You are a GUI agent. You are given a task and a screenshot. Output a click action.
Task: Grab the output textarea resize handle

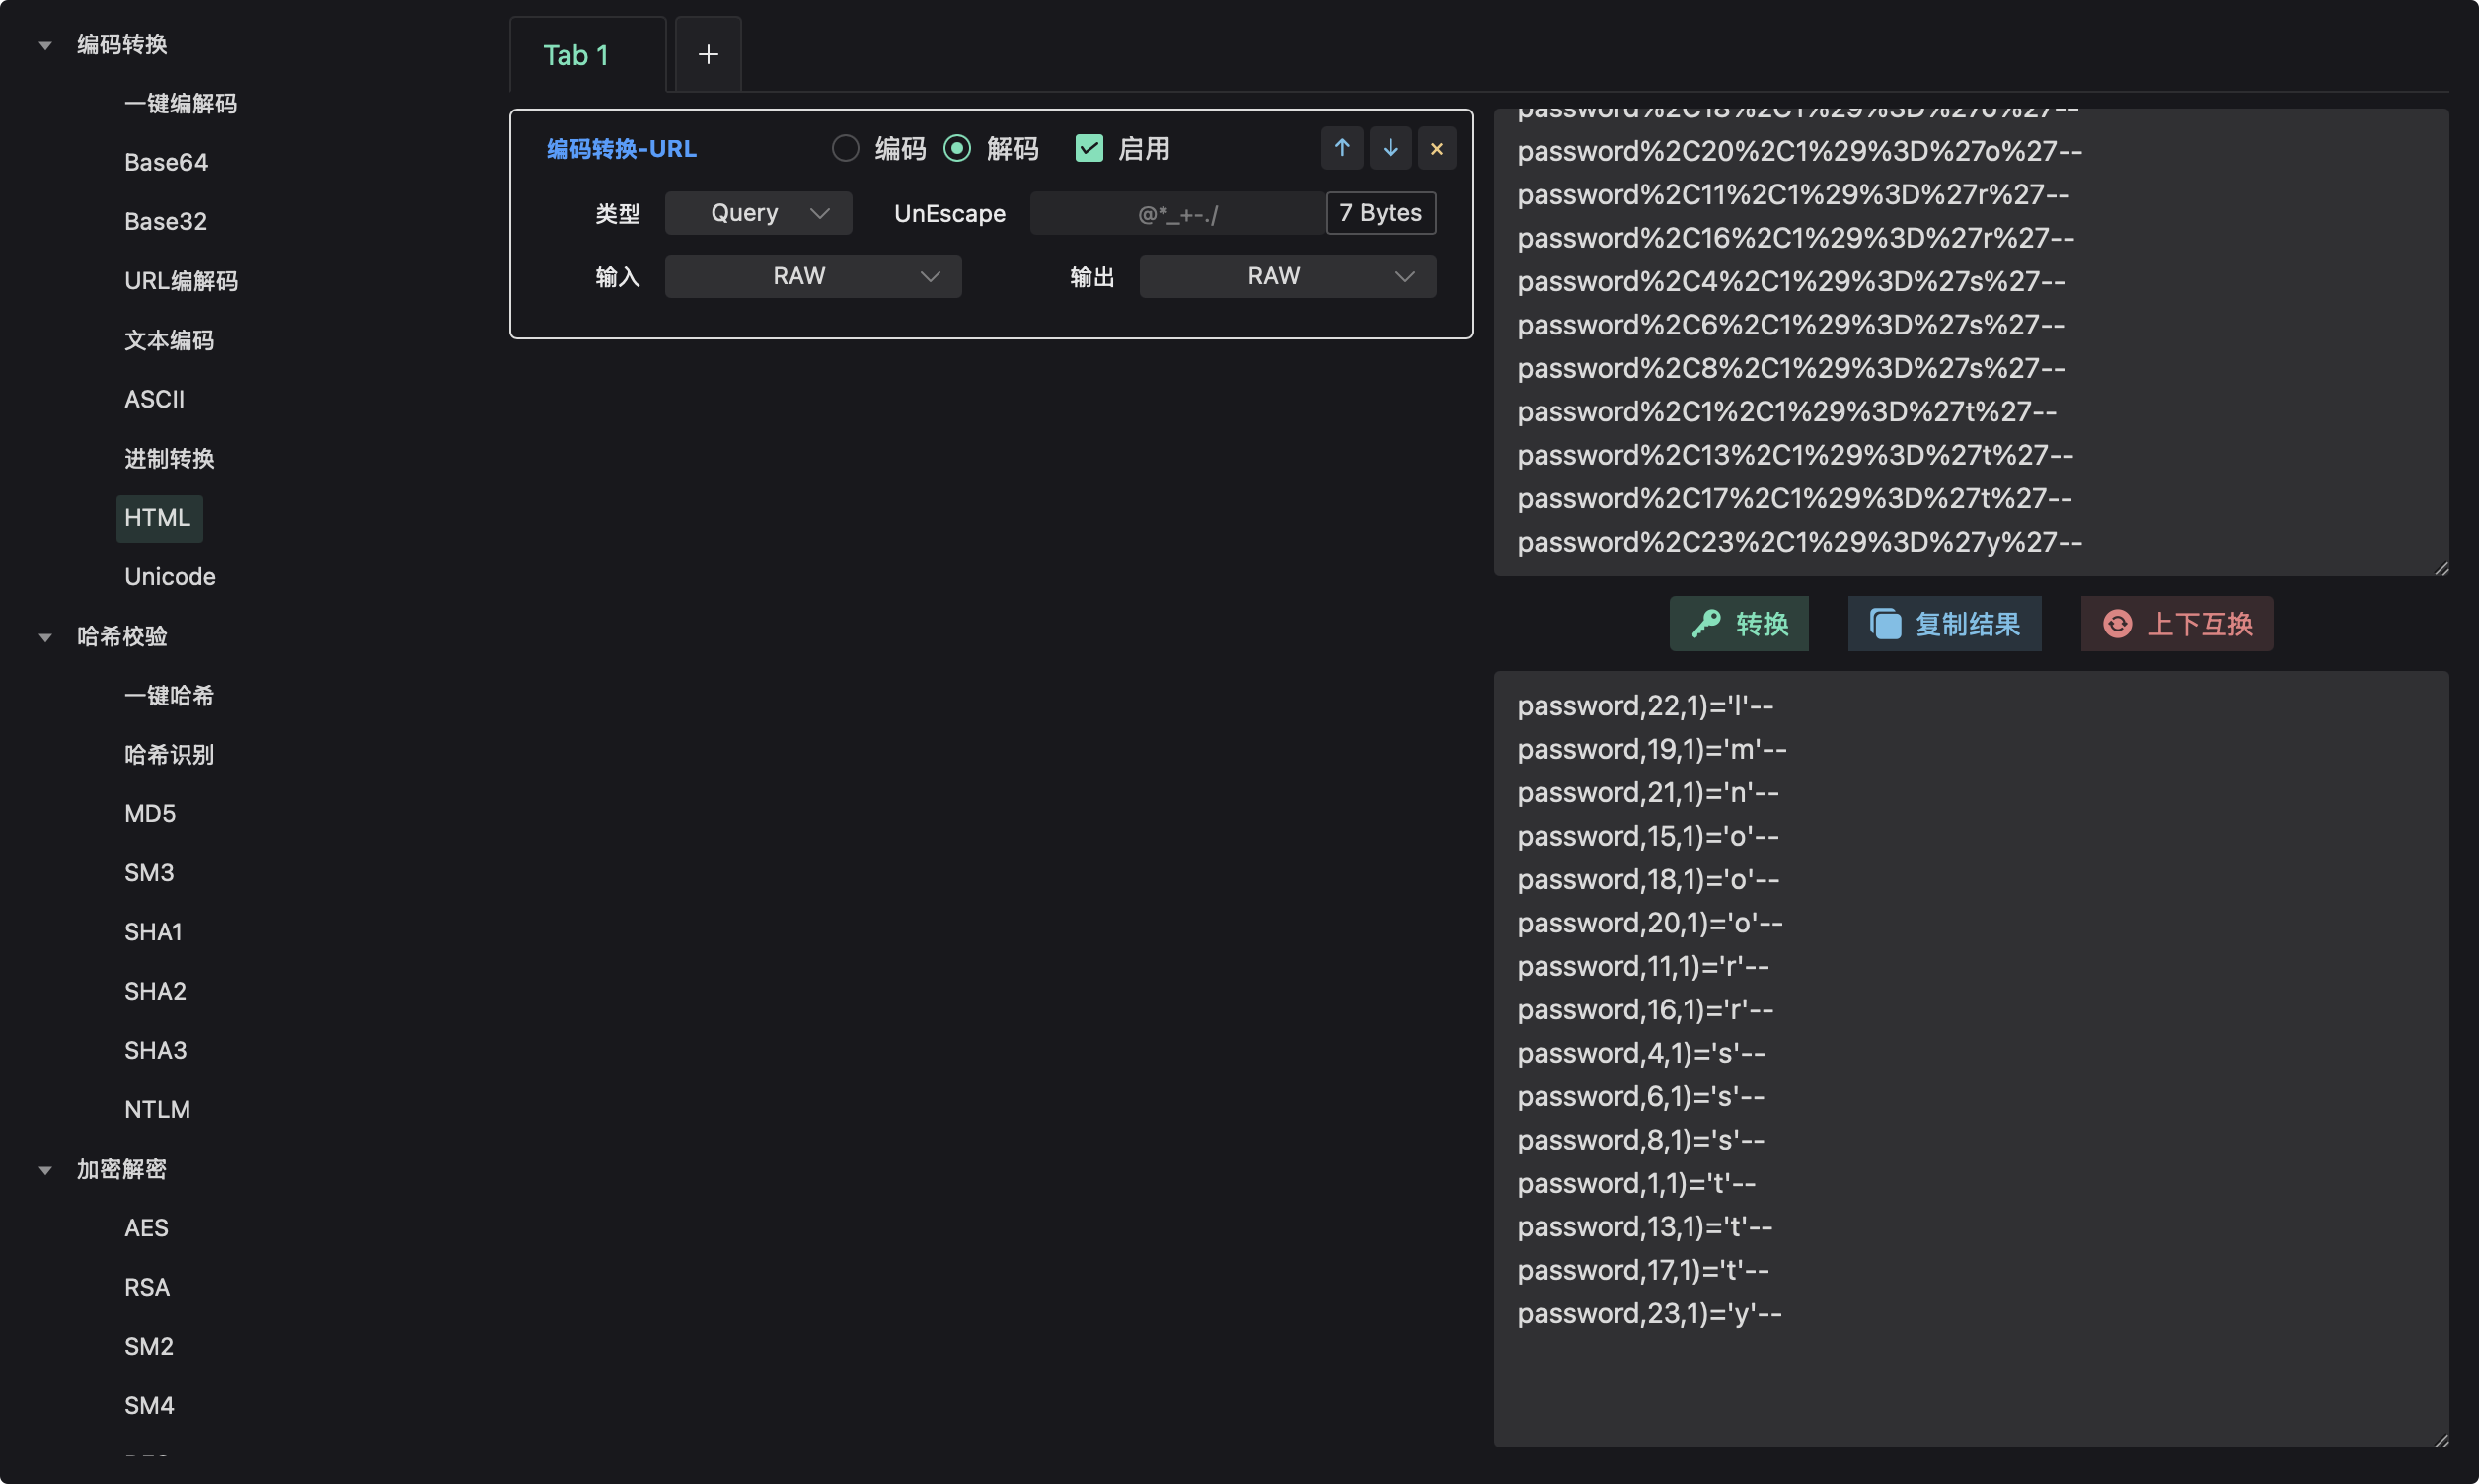2441,1439
